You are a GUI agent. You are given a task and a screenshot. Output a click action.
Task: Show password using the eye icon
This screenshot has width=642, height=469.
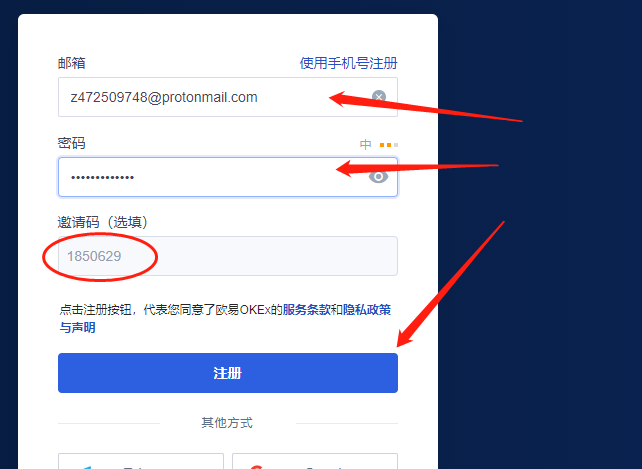click(x=378, y=177)
